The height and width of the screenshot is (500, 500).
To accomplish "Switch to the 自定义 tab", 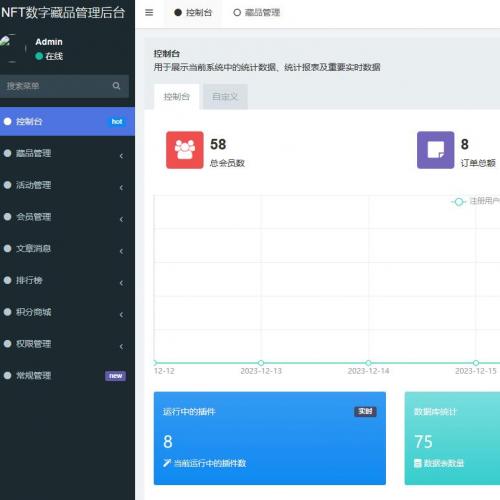I will 225,97.
